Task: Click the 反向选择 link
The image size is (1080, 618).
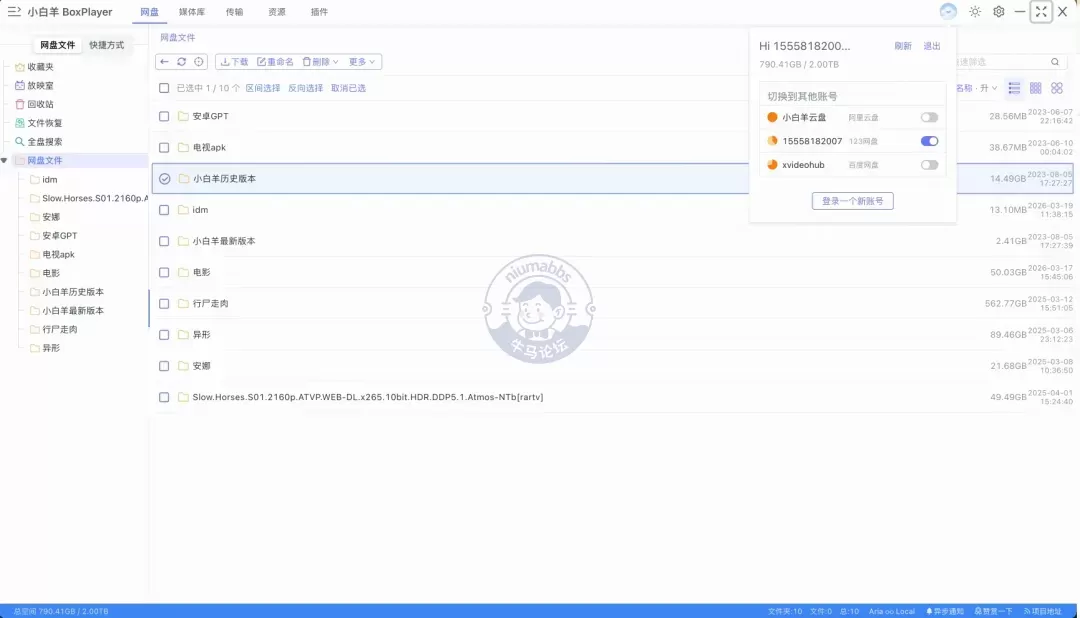Action: click(x=305, y=88)
